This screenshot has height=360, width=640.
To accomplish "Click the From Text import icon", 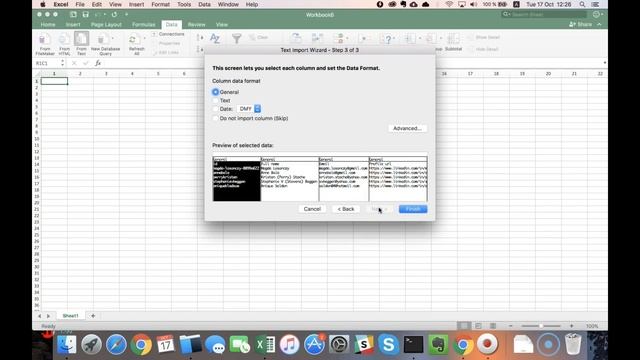I will [x=81, y=39].
